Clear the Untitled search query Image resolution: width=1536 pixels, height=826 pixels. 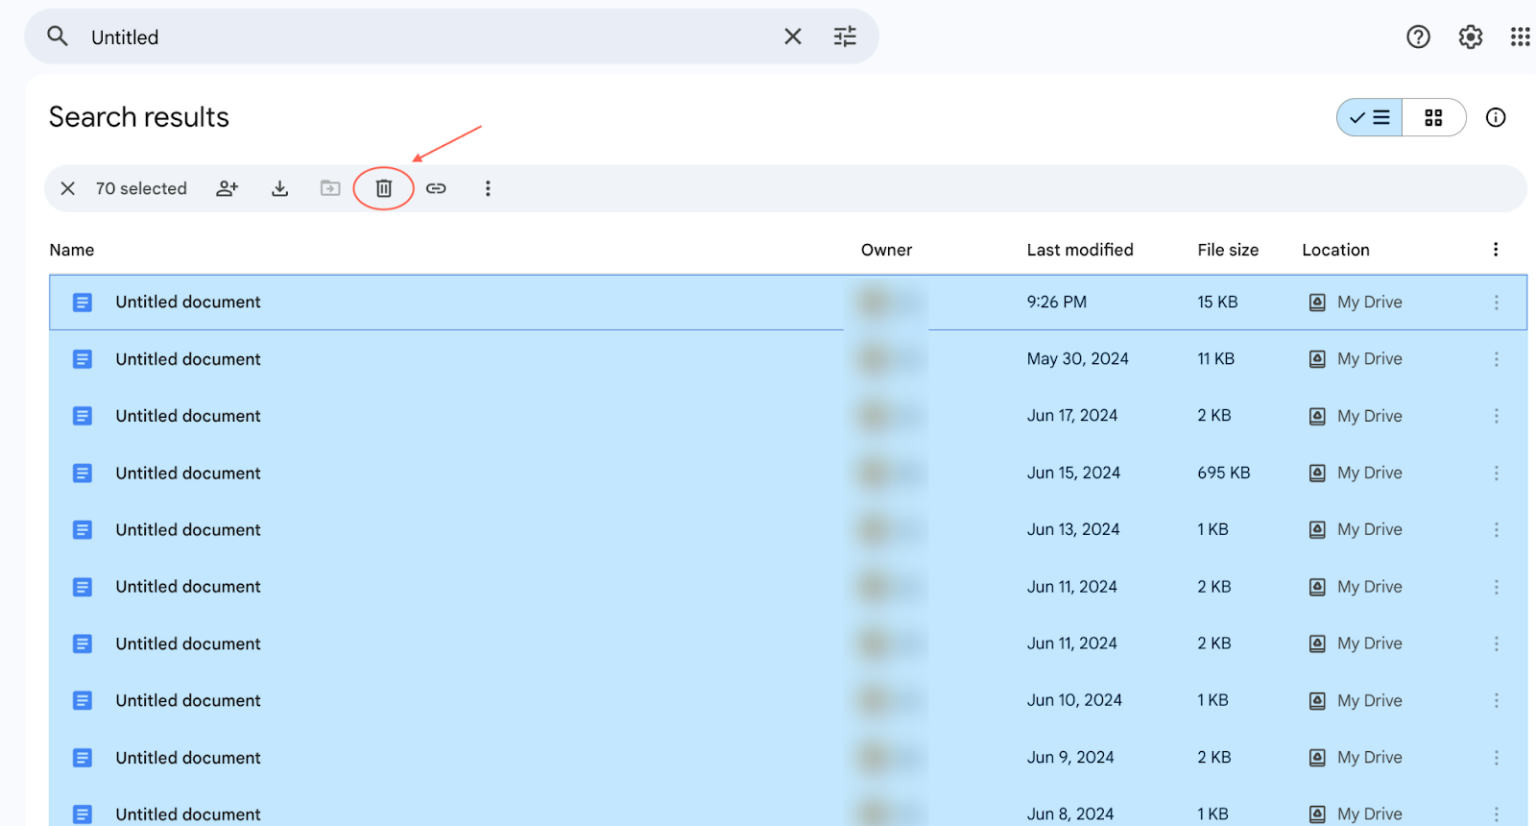coord(793,36)
